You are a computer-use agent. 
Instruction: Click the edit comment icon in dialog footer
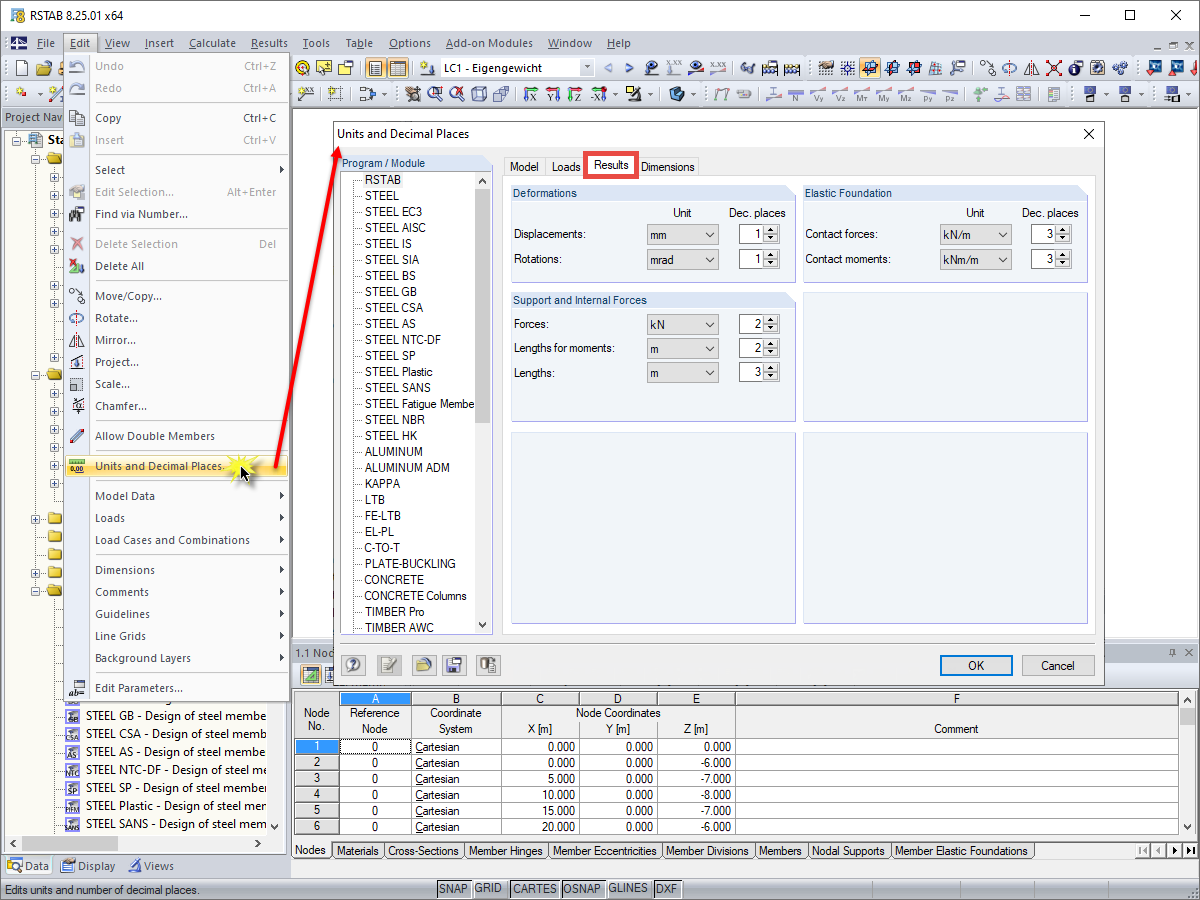click(x=389, y=665)
